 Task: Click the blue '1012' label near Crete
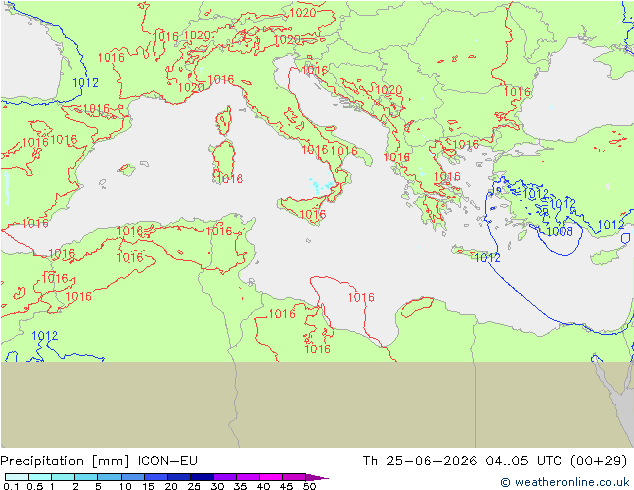pos(487,258)
